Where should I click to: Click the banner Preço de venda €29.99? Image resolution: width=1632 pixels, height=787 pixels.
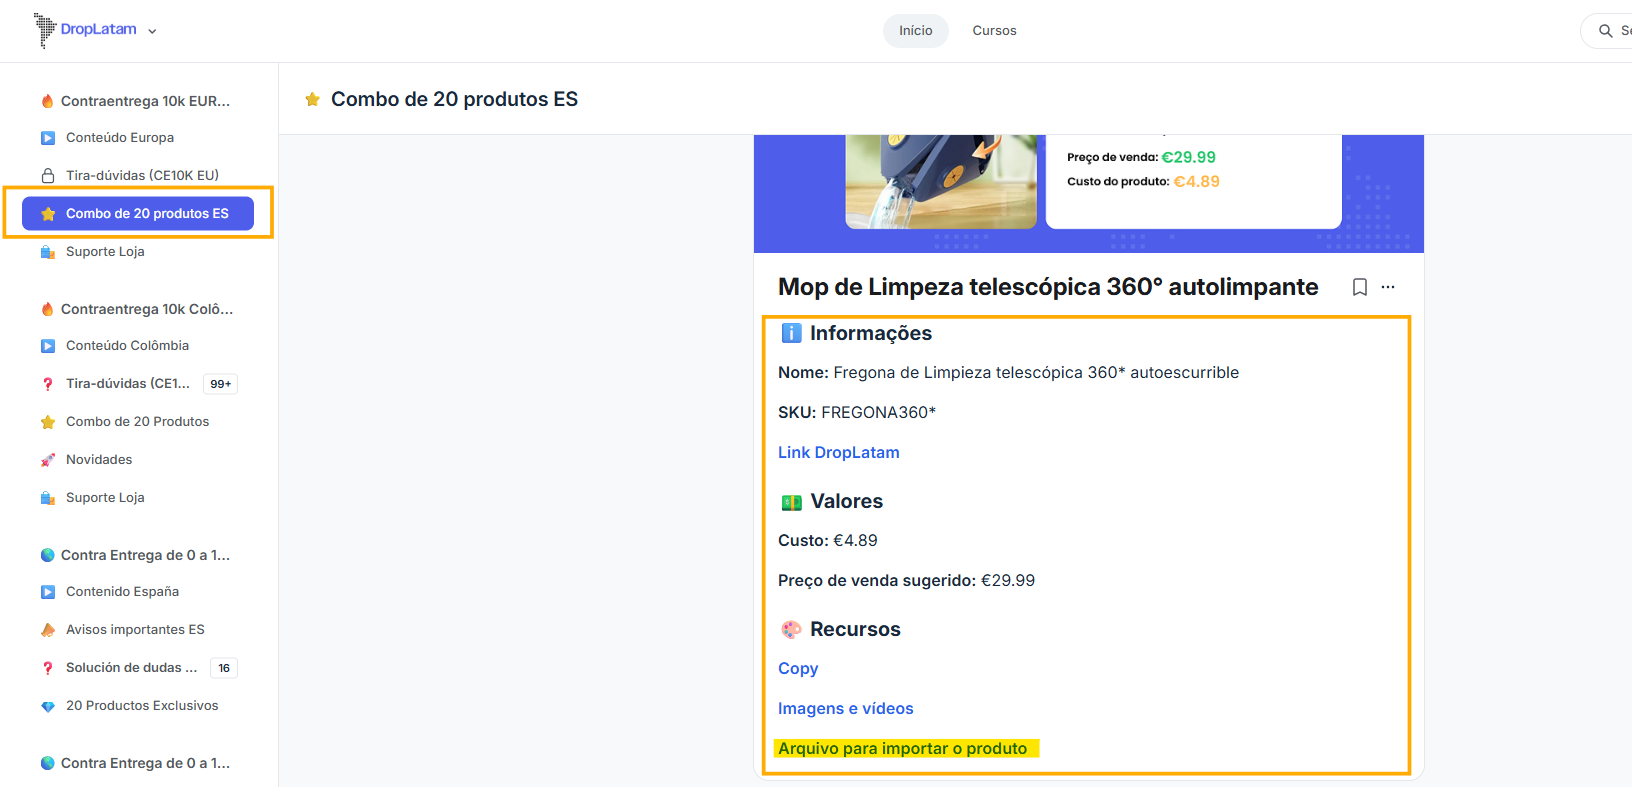pos(1141,157)
